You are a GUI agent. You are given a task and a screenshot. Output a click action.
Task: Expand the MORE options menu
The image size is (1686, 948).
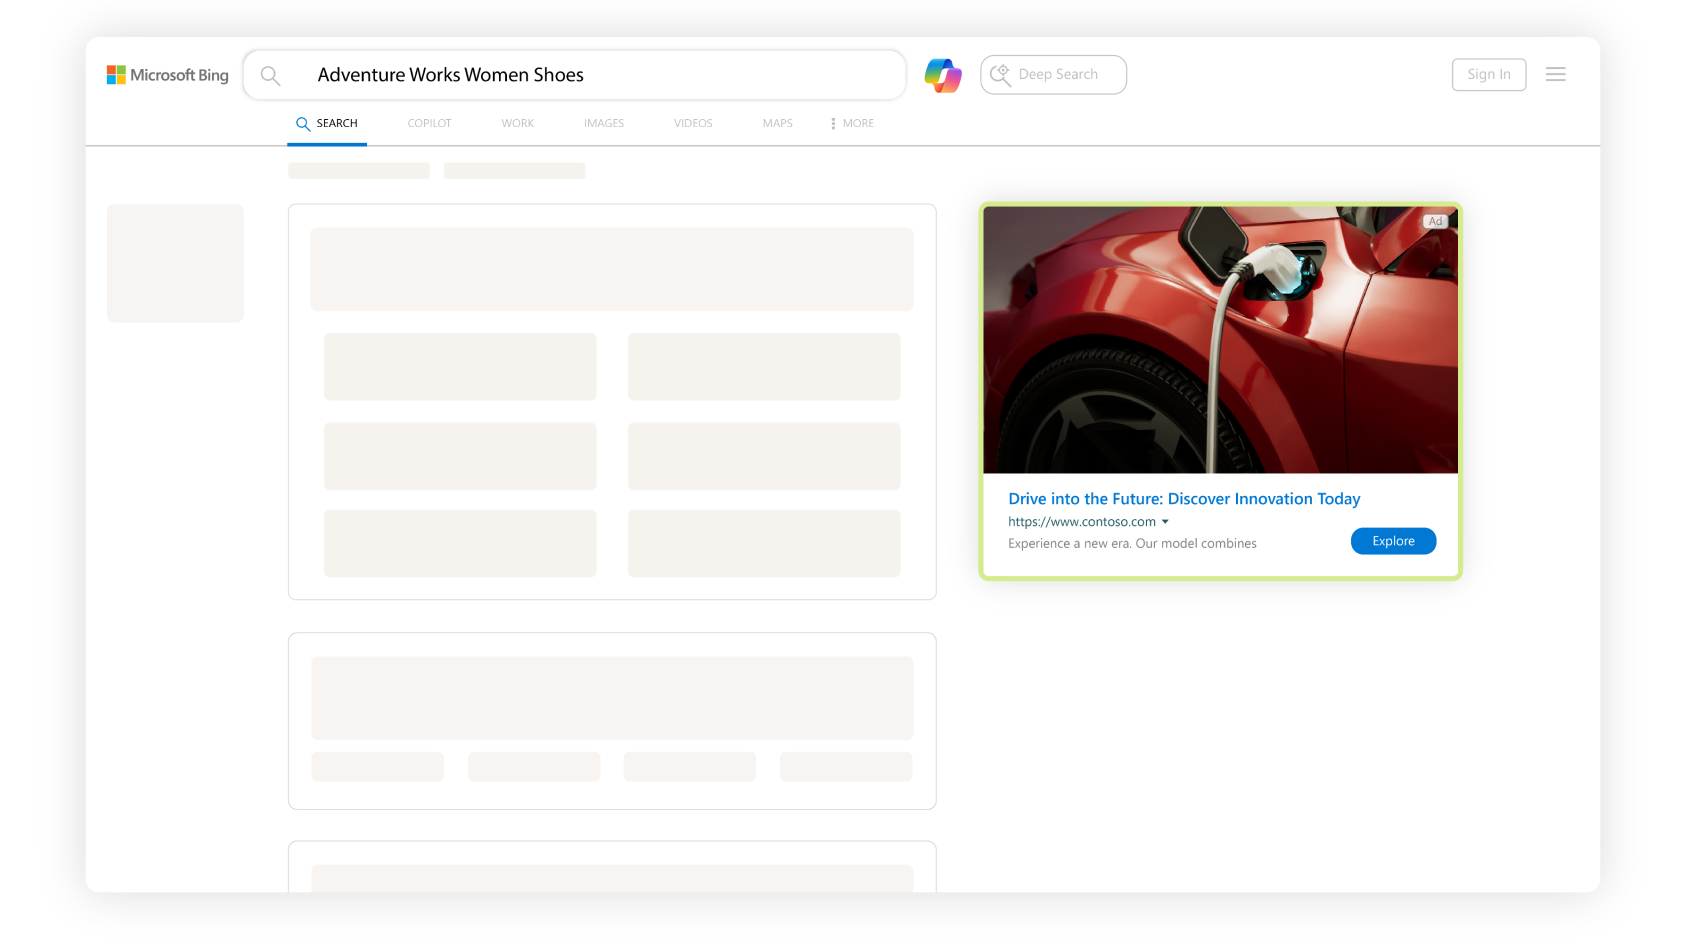pos(852,123)
